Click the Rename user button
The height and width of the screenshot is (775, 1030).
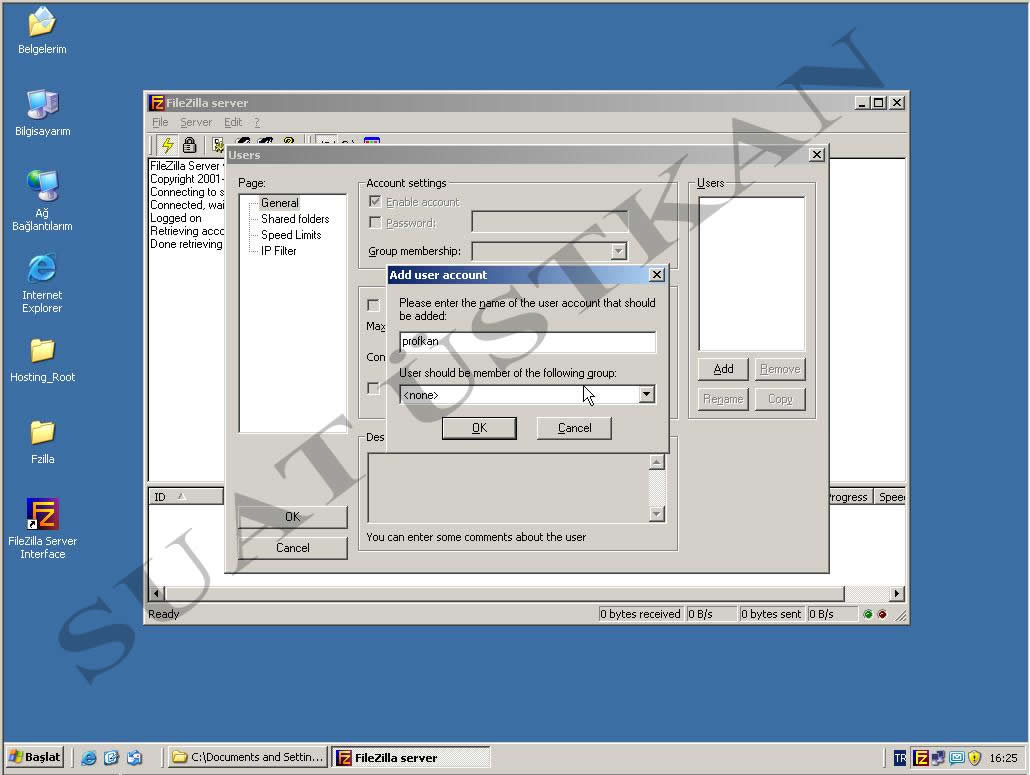tap(723, 399)
